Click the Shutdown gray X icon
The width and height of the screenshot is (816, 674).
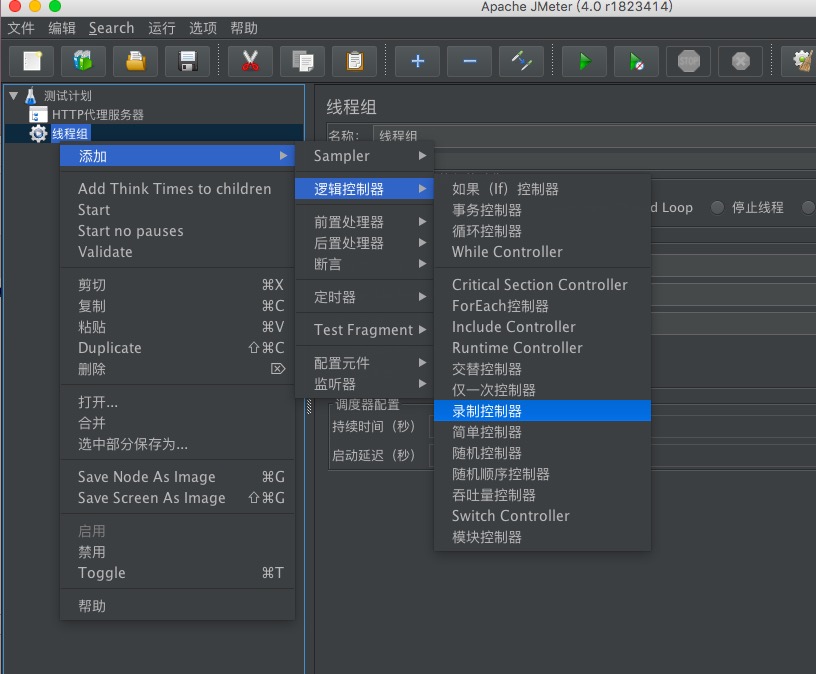click(741, 61)
